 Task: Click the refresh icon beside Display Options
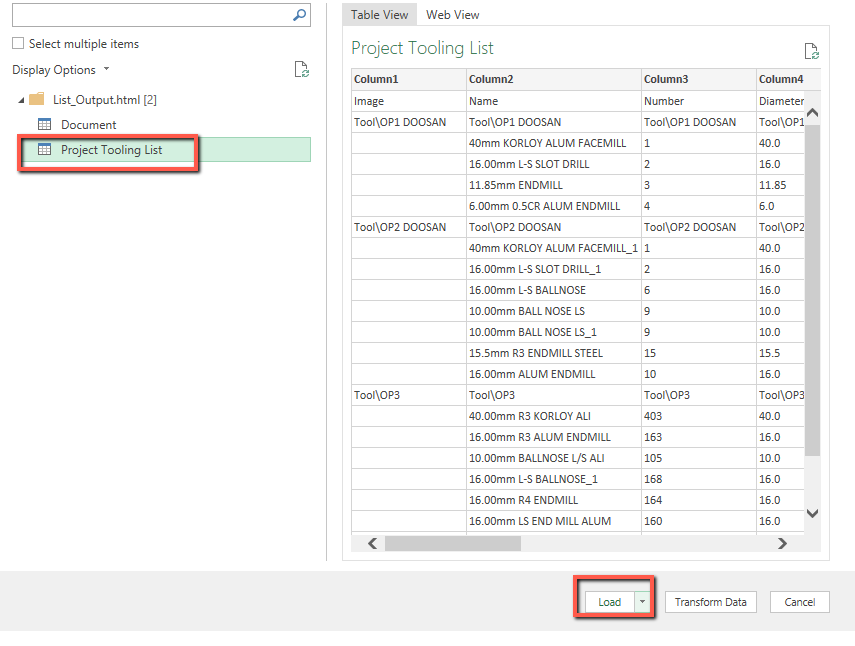click(301, 69)
